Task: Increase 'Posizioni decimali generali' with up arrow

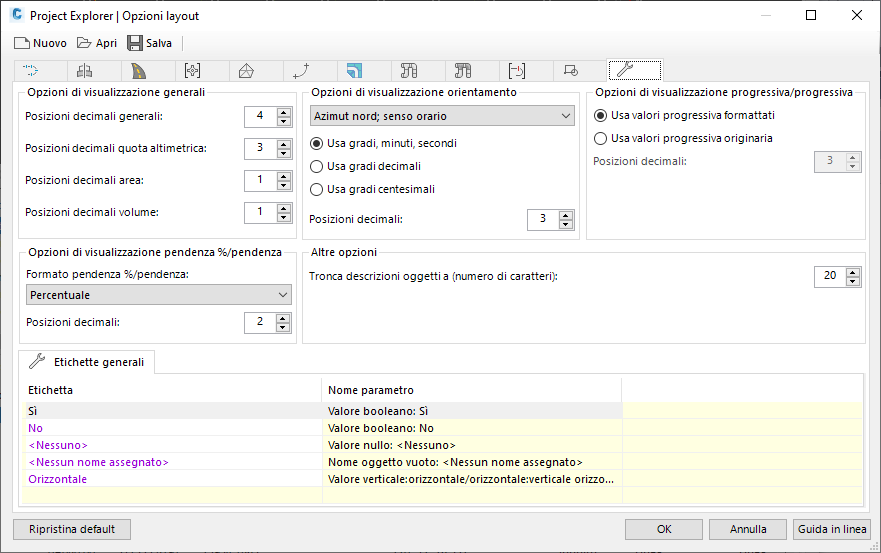Action: pyautogui.click(x=283, y=112)
